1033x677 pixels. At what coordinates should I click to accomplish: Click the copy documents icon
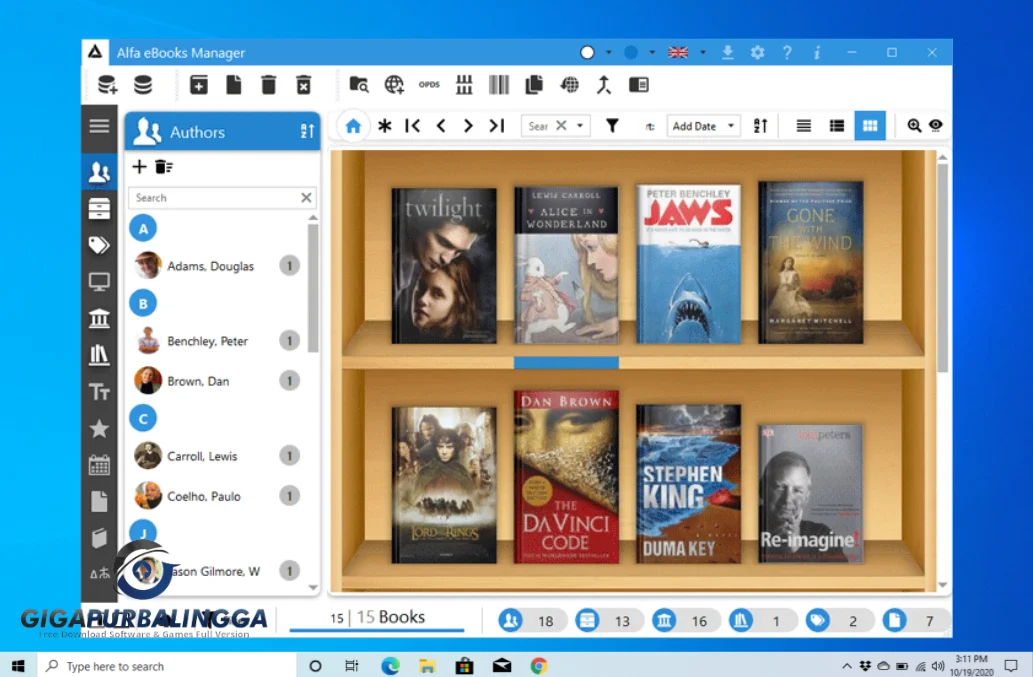[534, 84]
